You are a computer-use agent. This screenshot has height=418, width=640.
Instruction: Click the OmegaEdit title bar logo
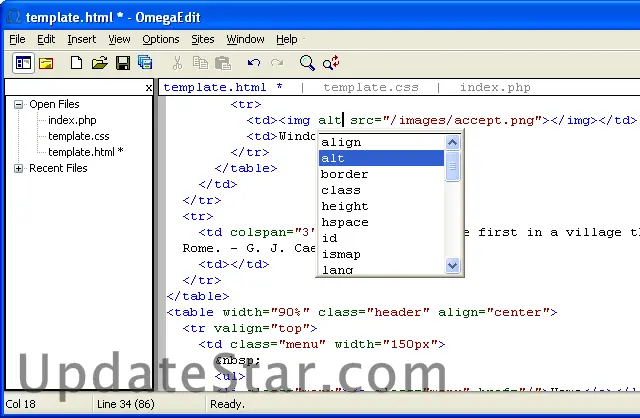(x=13, y=17)
